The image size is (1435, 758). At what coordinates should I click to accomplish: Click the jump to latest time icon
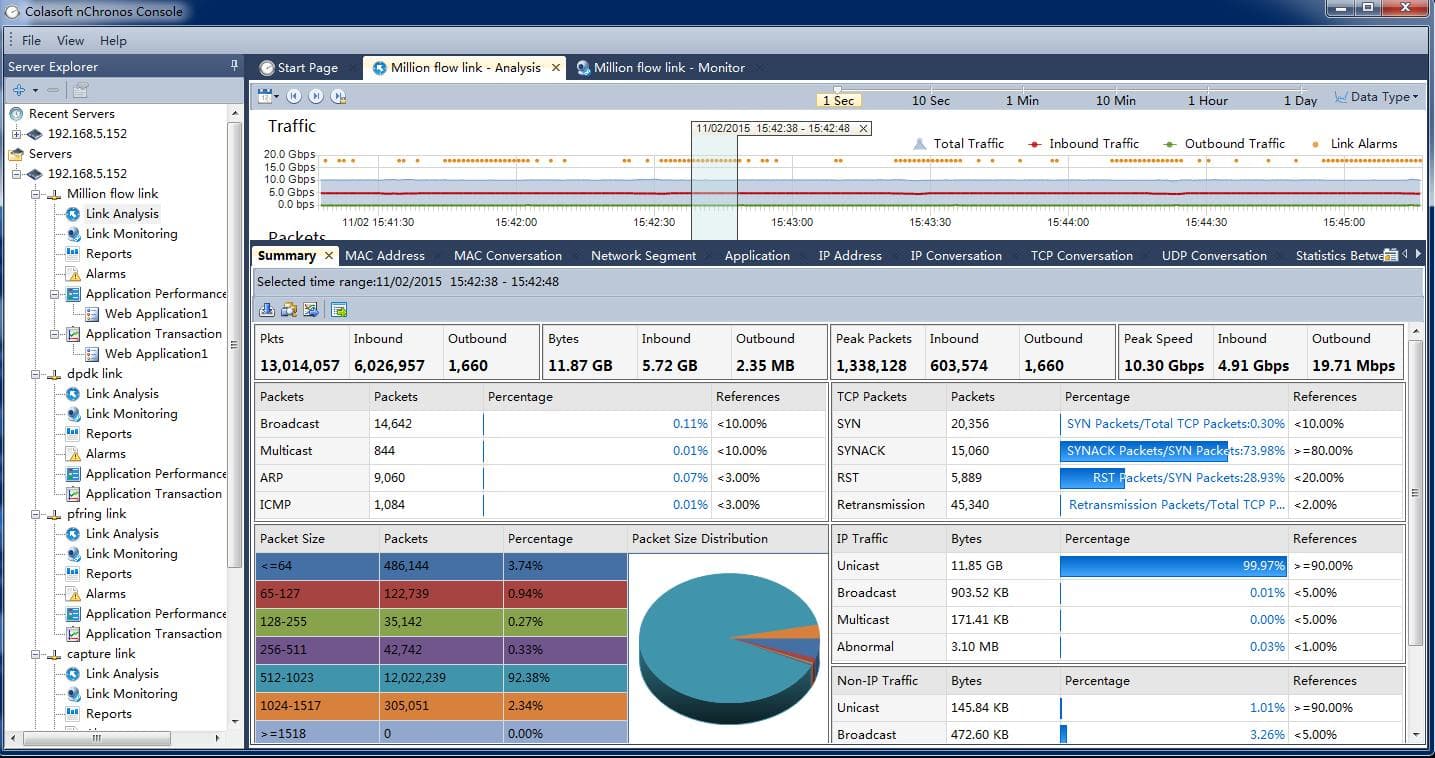coord(339,96)
